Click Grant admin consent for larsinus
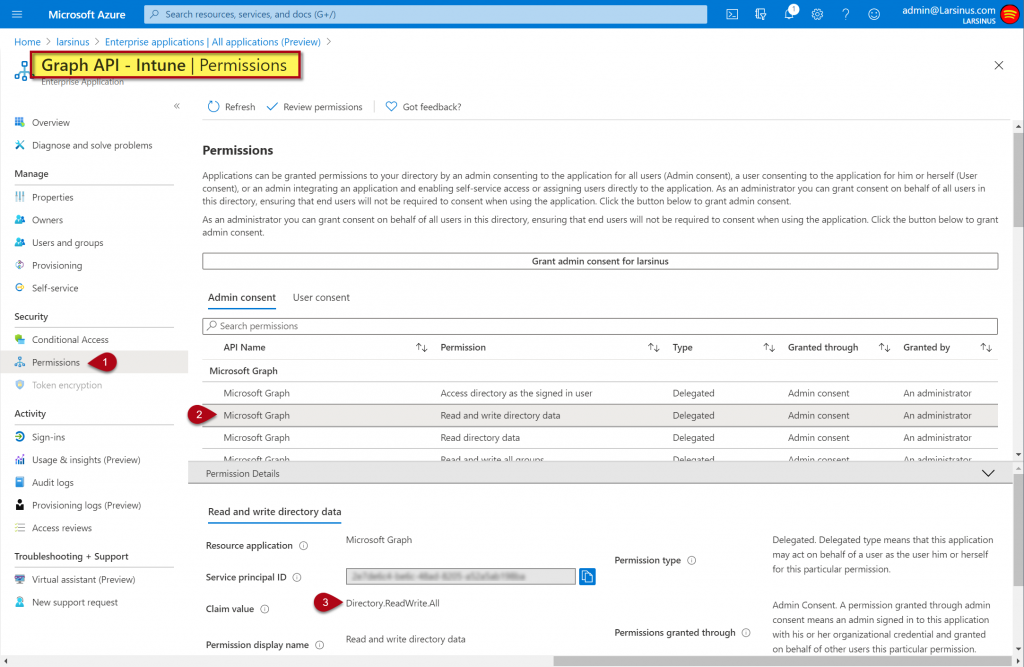The image size is (1024, 667). coord(599,261)
